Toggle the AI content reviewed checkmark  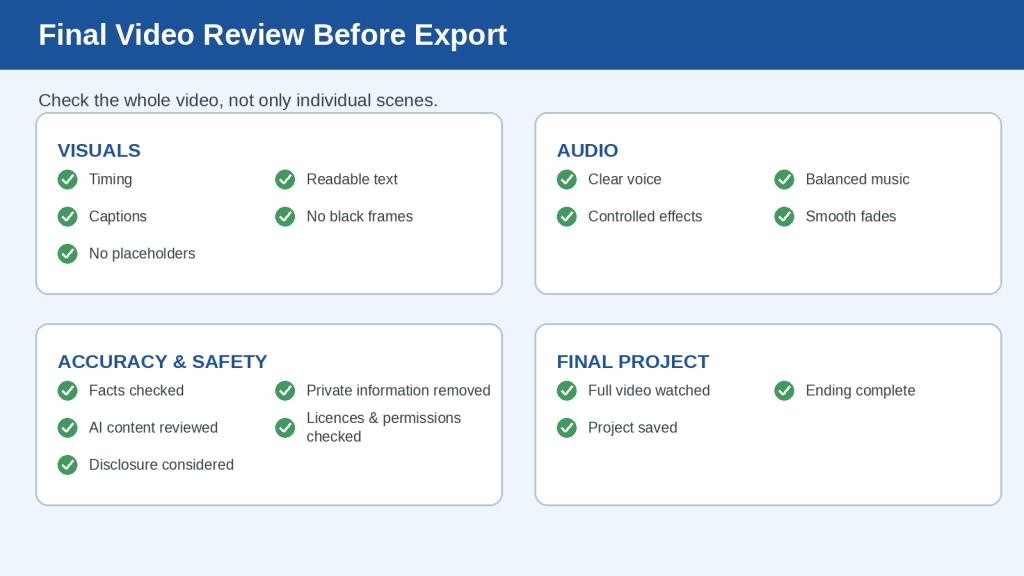[x=67, y=428]
